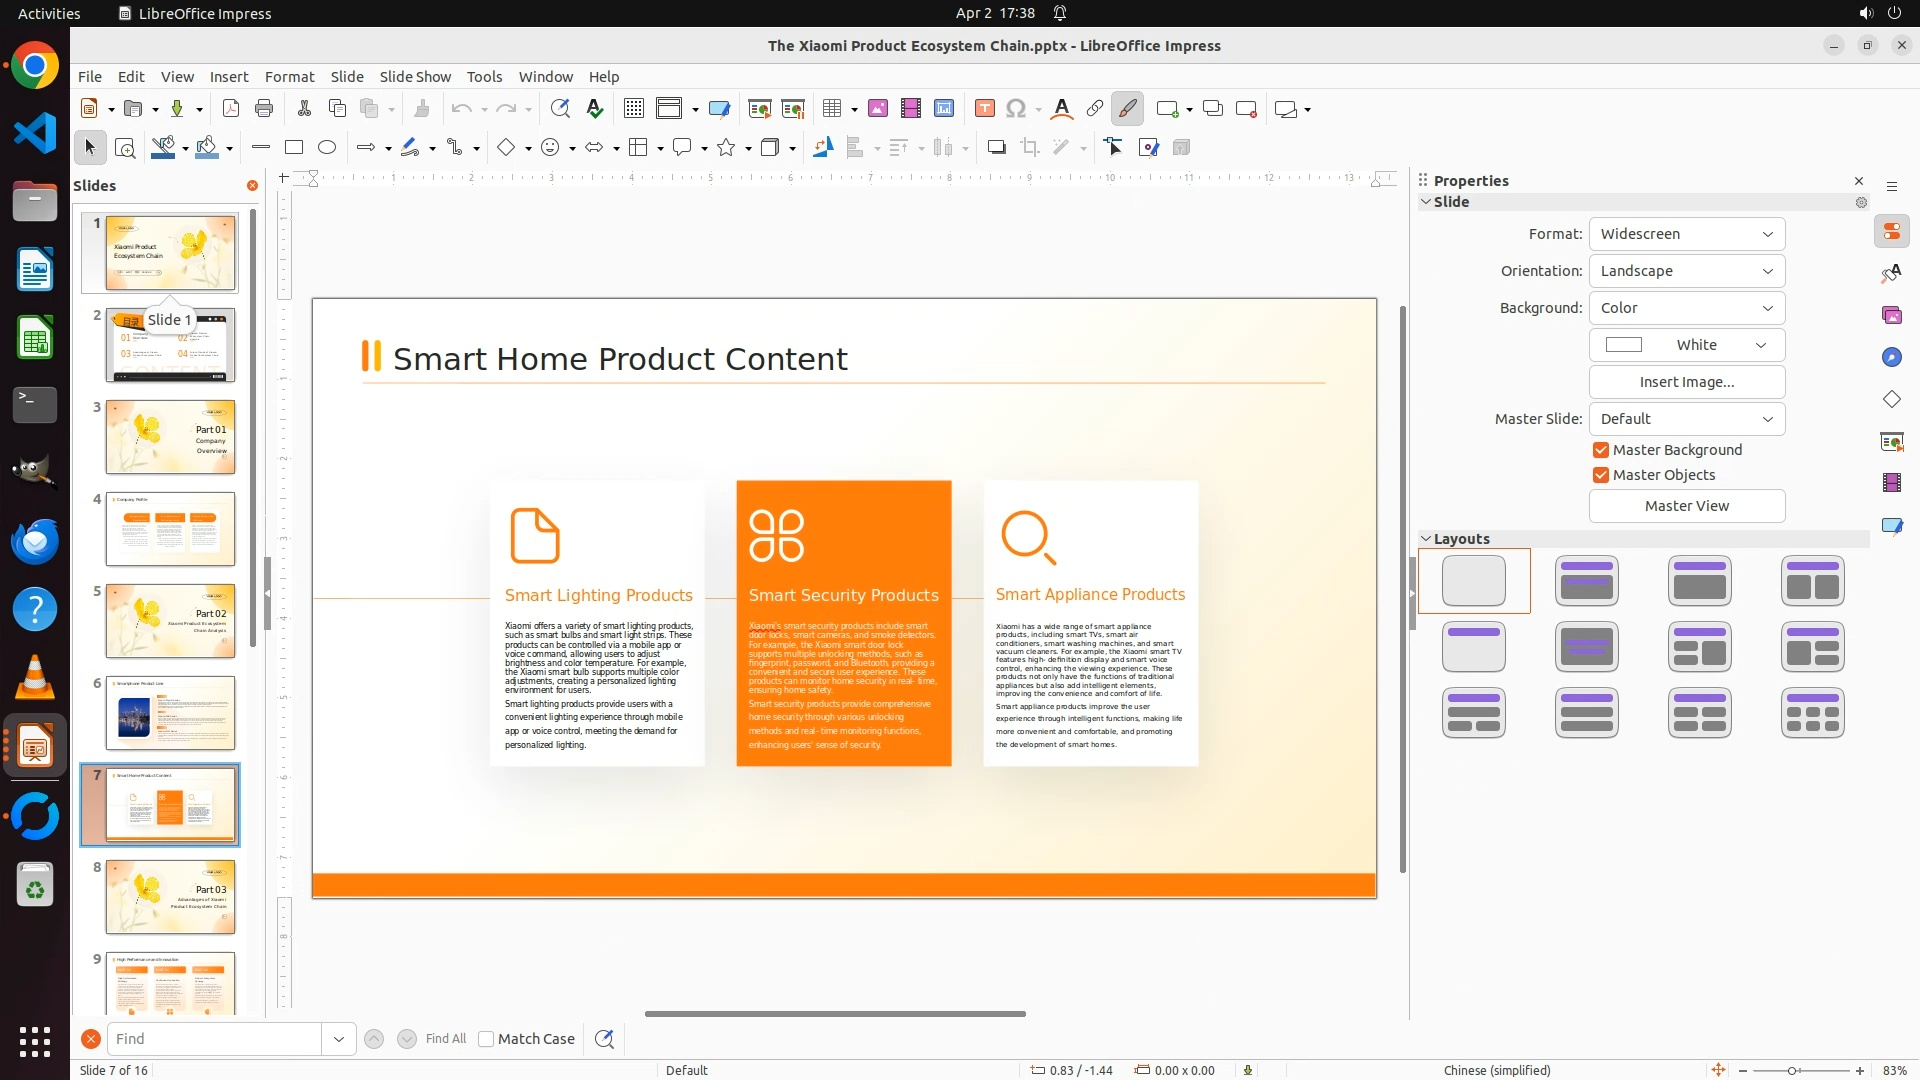Viewport: 1920px width, 1080px height.
Task: Open the Orientation dropdown showing Landscape
Action: 1686,271
